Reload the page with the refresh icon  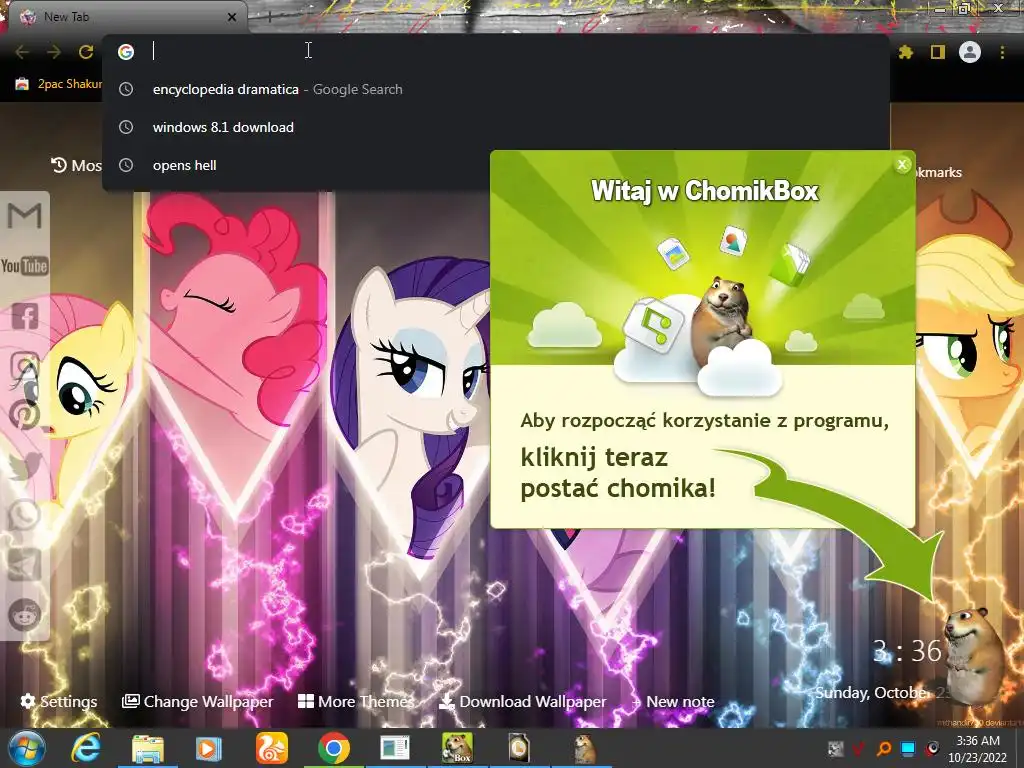tap(86, 52)
